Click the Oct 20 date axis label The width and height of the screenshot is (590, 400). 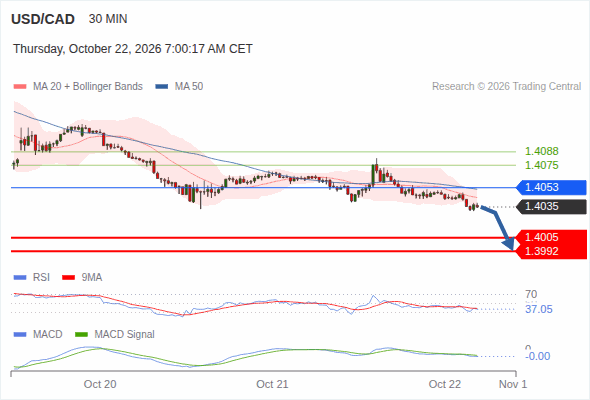(100, 384)
